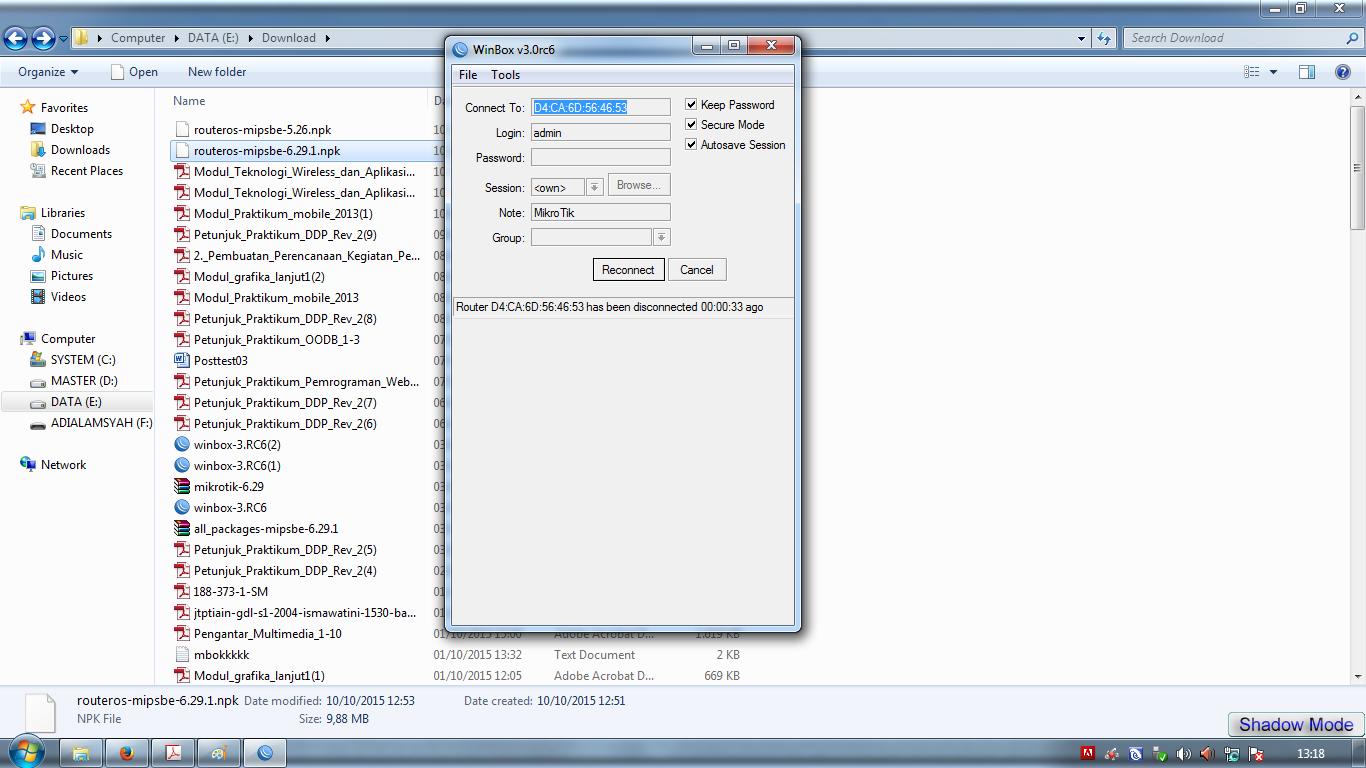
Task: Click the Change your view icon
Action: (x=1251, y=72)
